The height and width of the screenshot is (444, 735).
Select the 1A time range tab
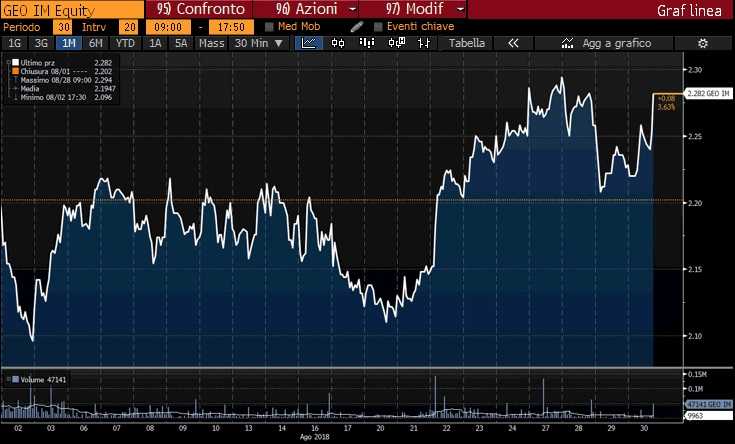click(x=155, y=43)
